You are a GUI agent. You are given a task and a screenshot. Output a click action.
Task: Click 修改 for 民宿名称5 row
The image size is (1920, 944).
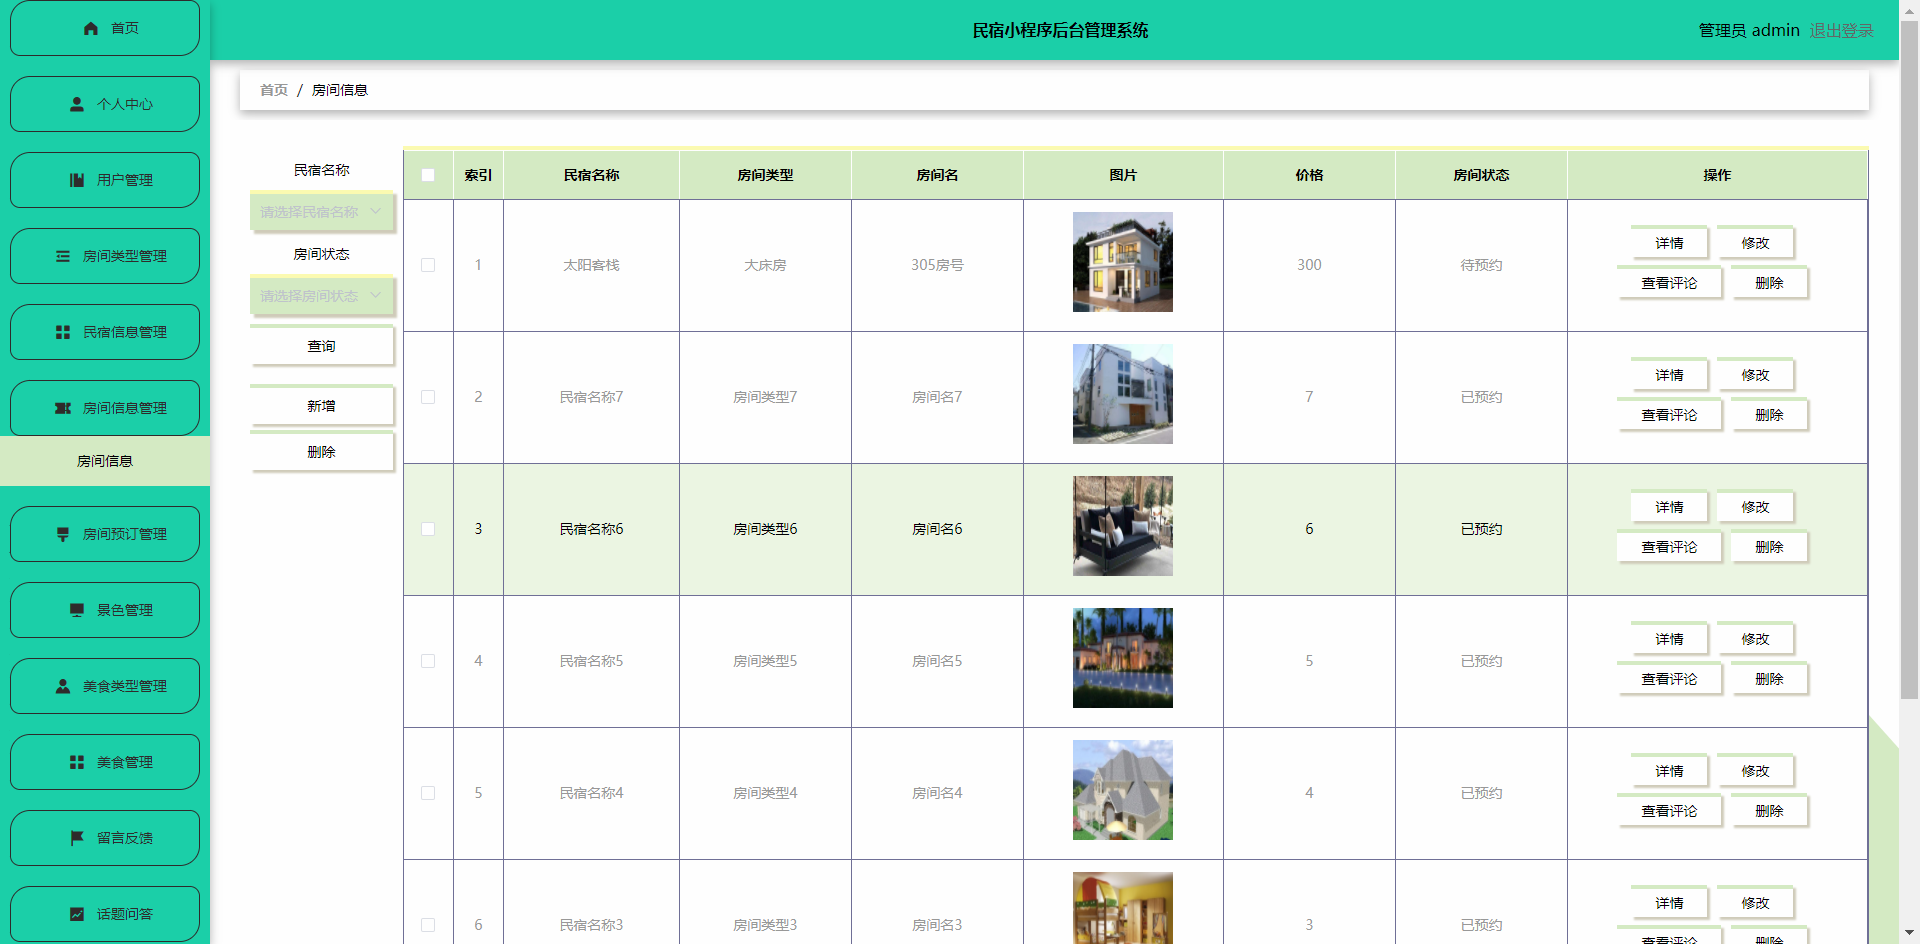point(1755,639)
